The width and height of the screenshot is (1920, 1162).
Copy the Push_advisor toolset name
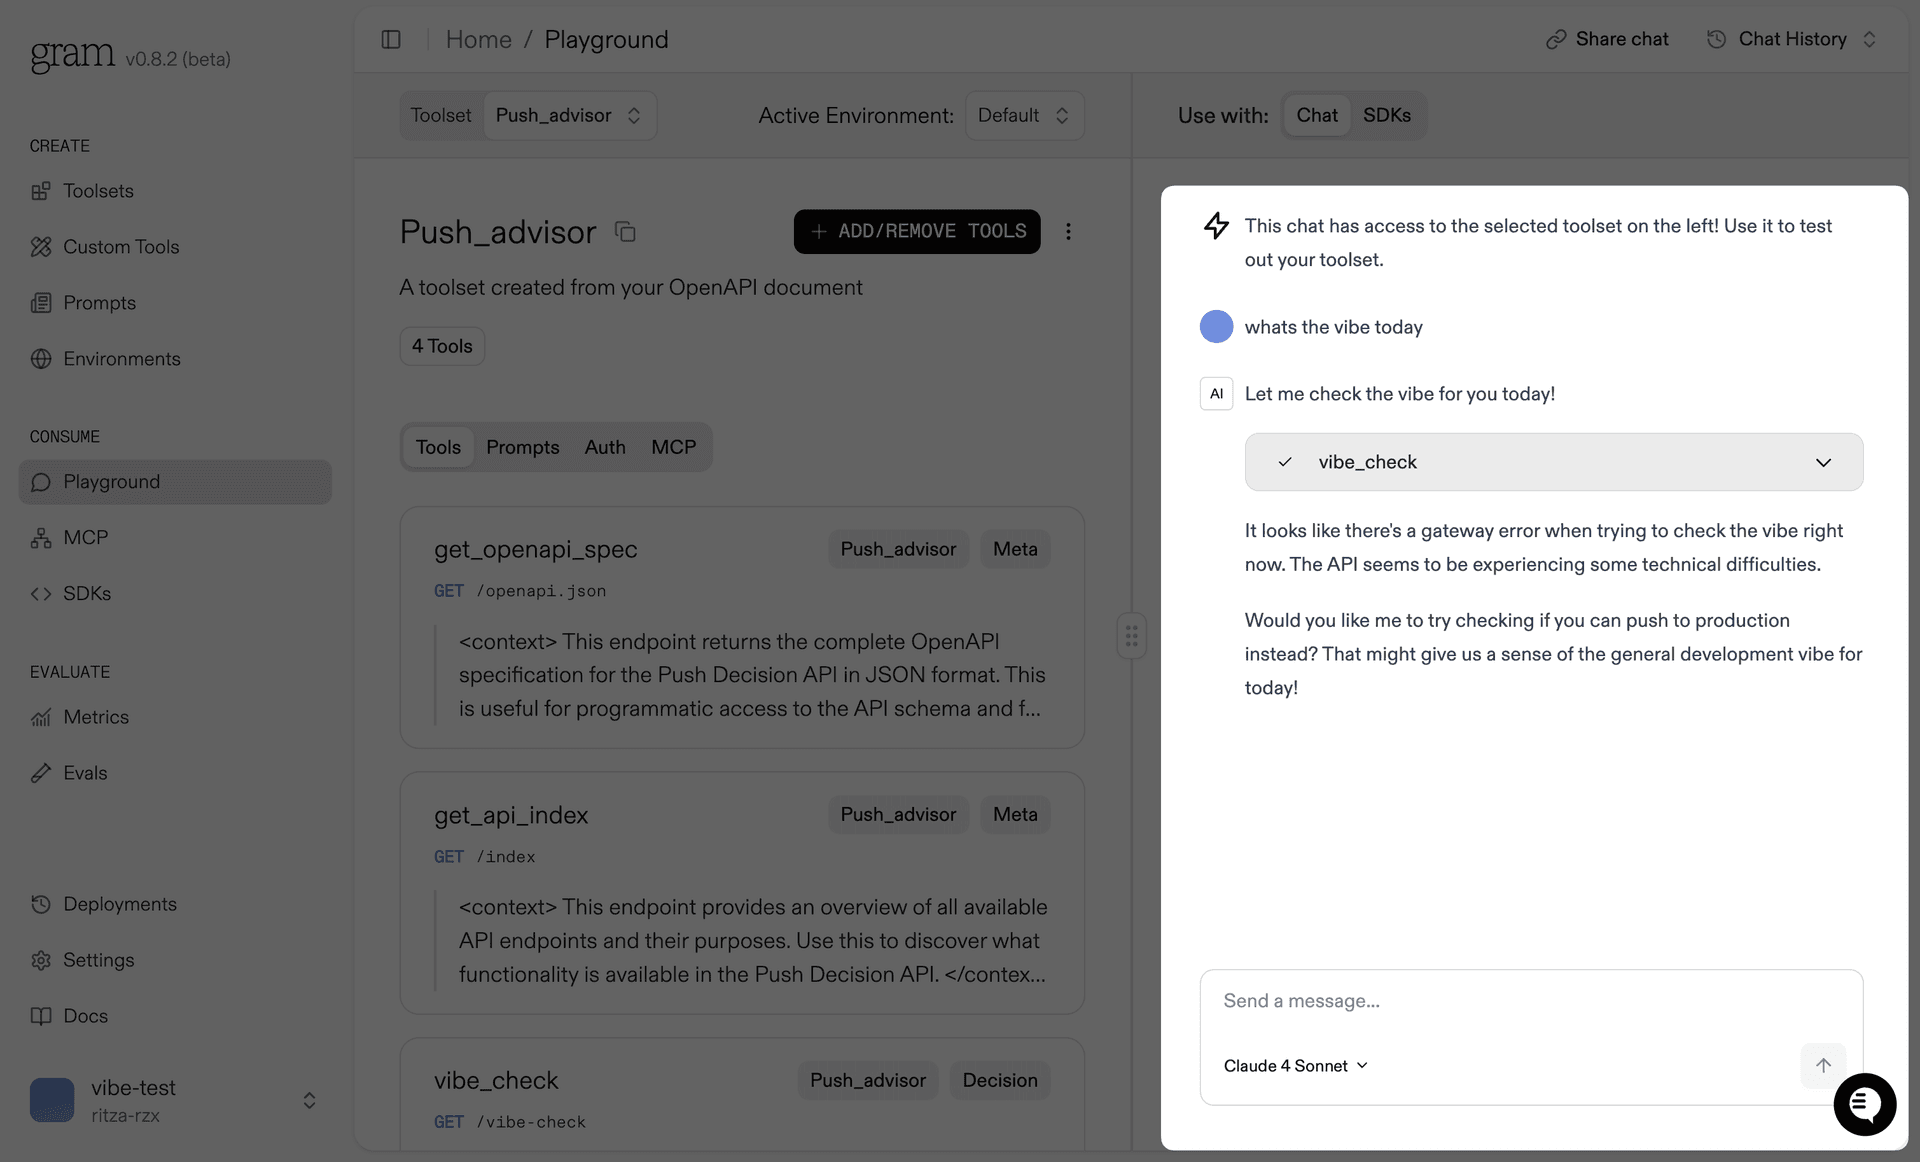pyautogui.click(x=625, y=232)
